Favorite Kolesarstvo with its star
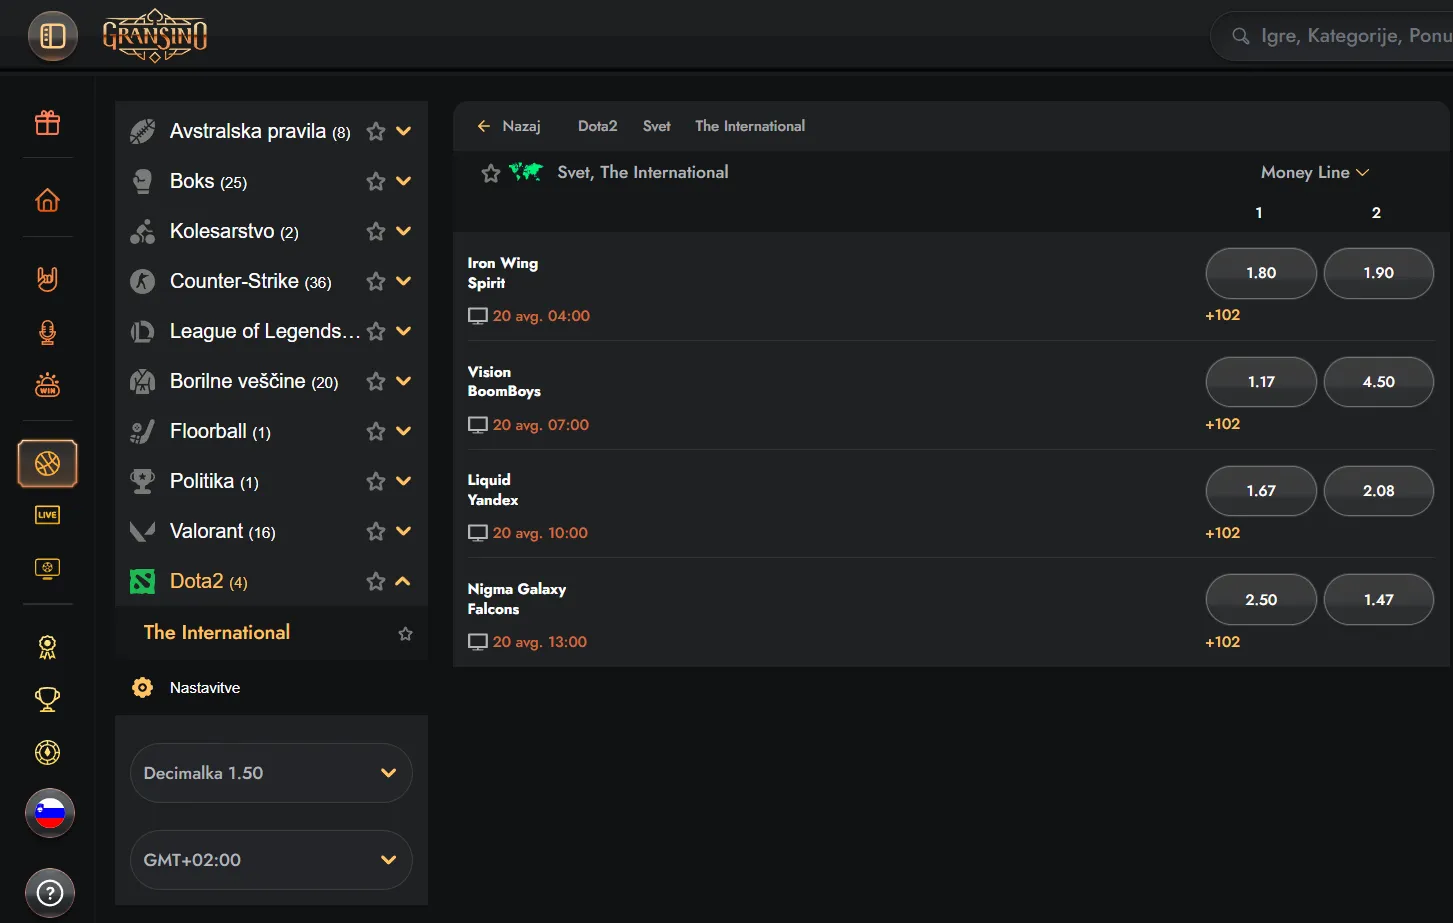The height and width of the screenshot is (923, 1453). [376, 231]
